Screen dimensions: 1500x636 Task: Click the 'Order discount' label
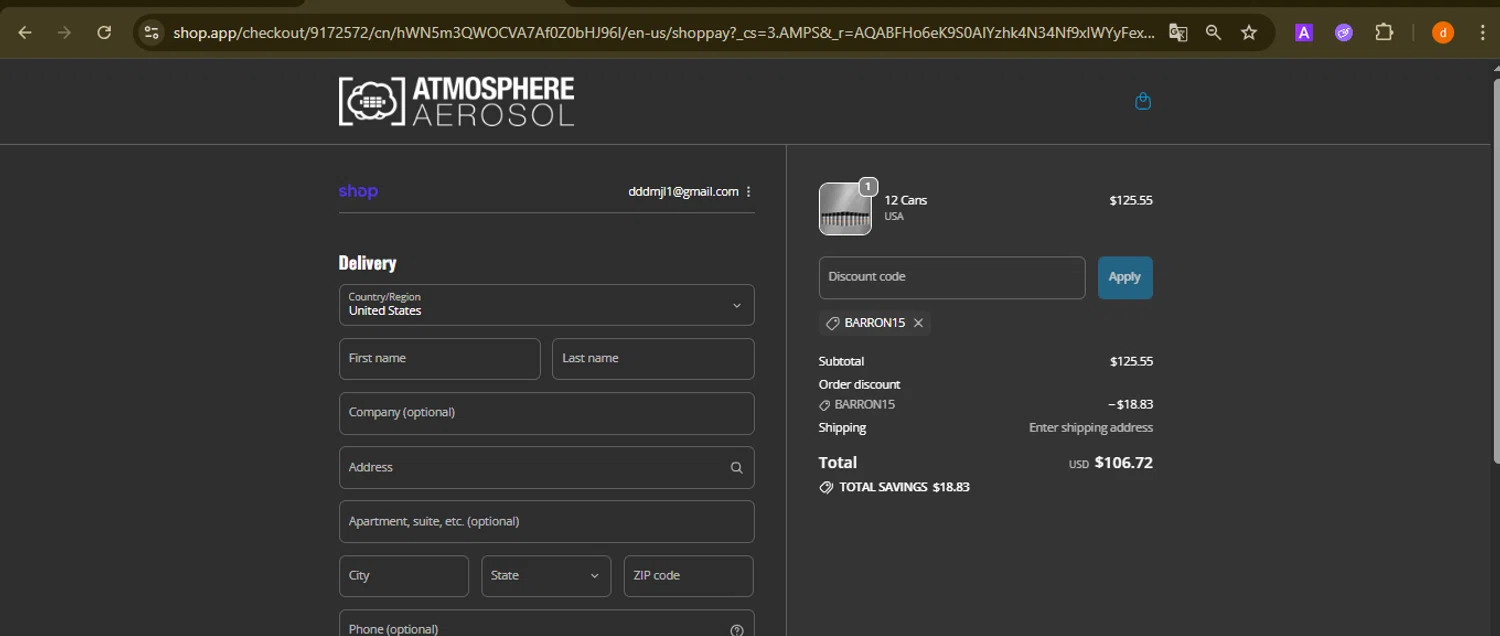pos(859,384)
